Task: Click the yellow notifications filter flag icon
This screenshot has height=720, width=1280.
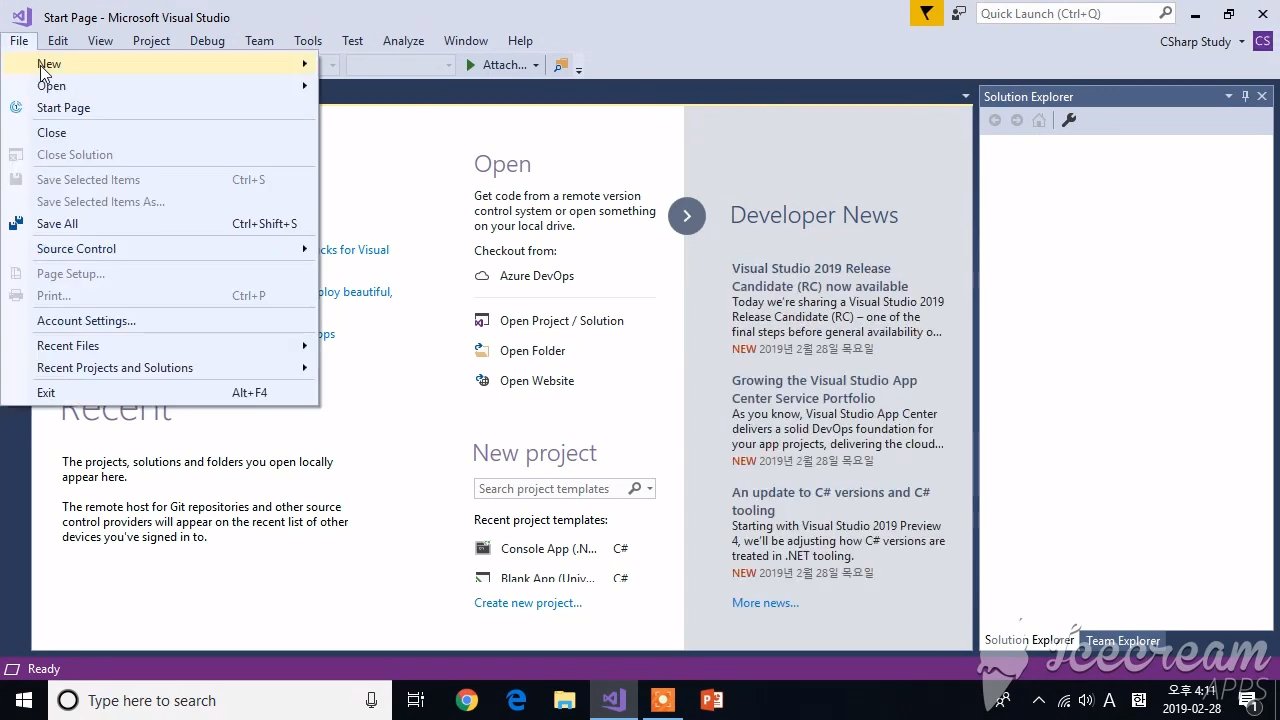Action: (927, 13)
